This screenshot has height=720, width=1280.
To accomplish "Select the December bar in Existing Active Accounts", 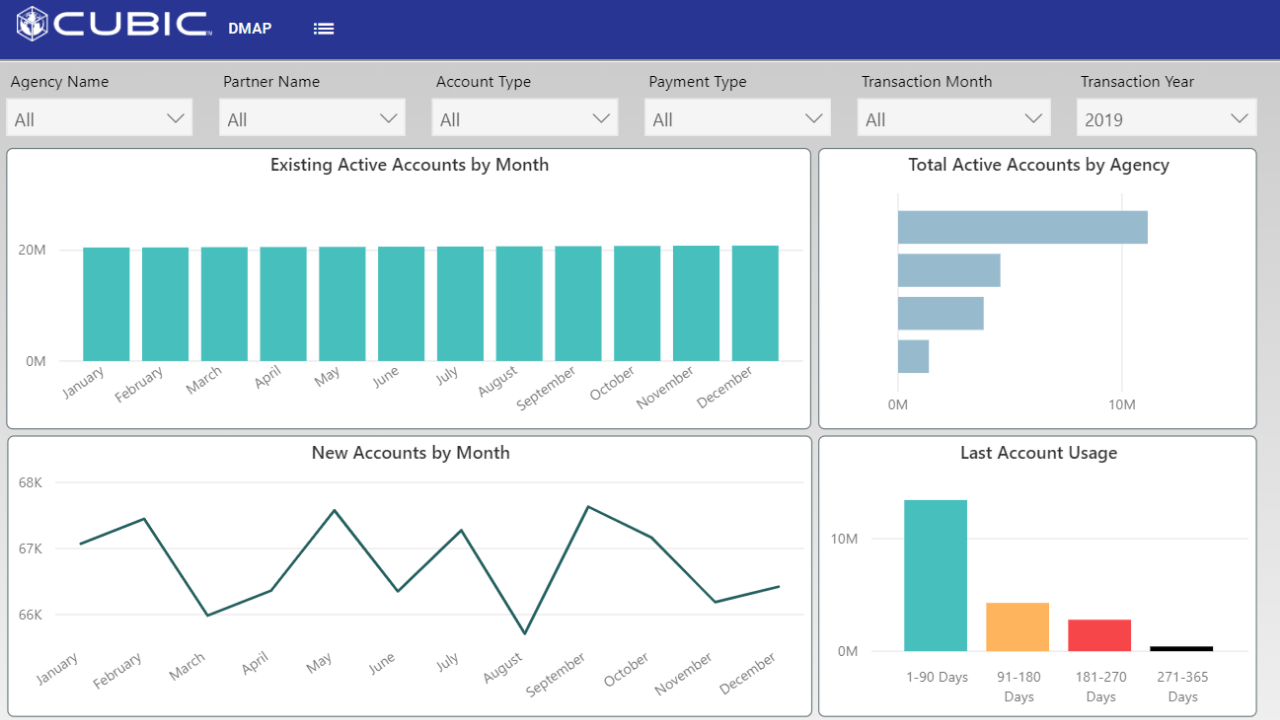I will pos(755,303).
